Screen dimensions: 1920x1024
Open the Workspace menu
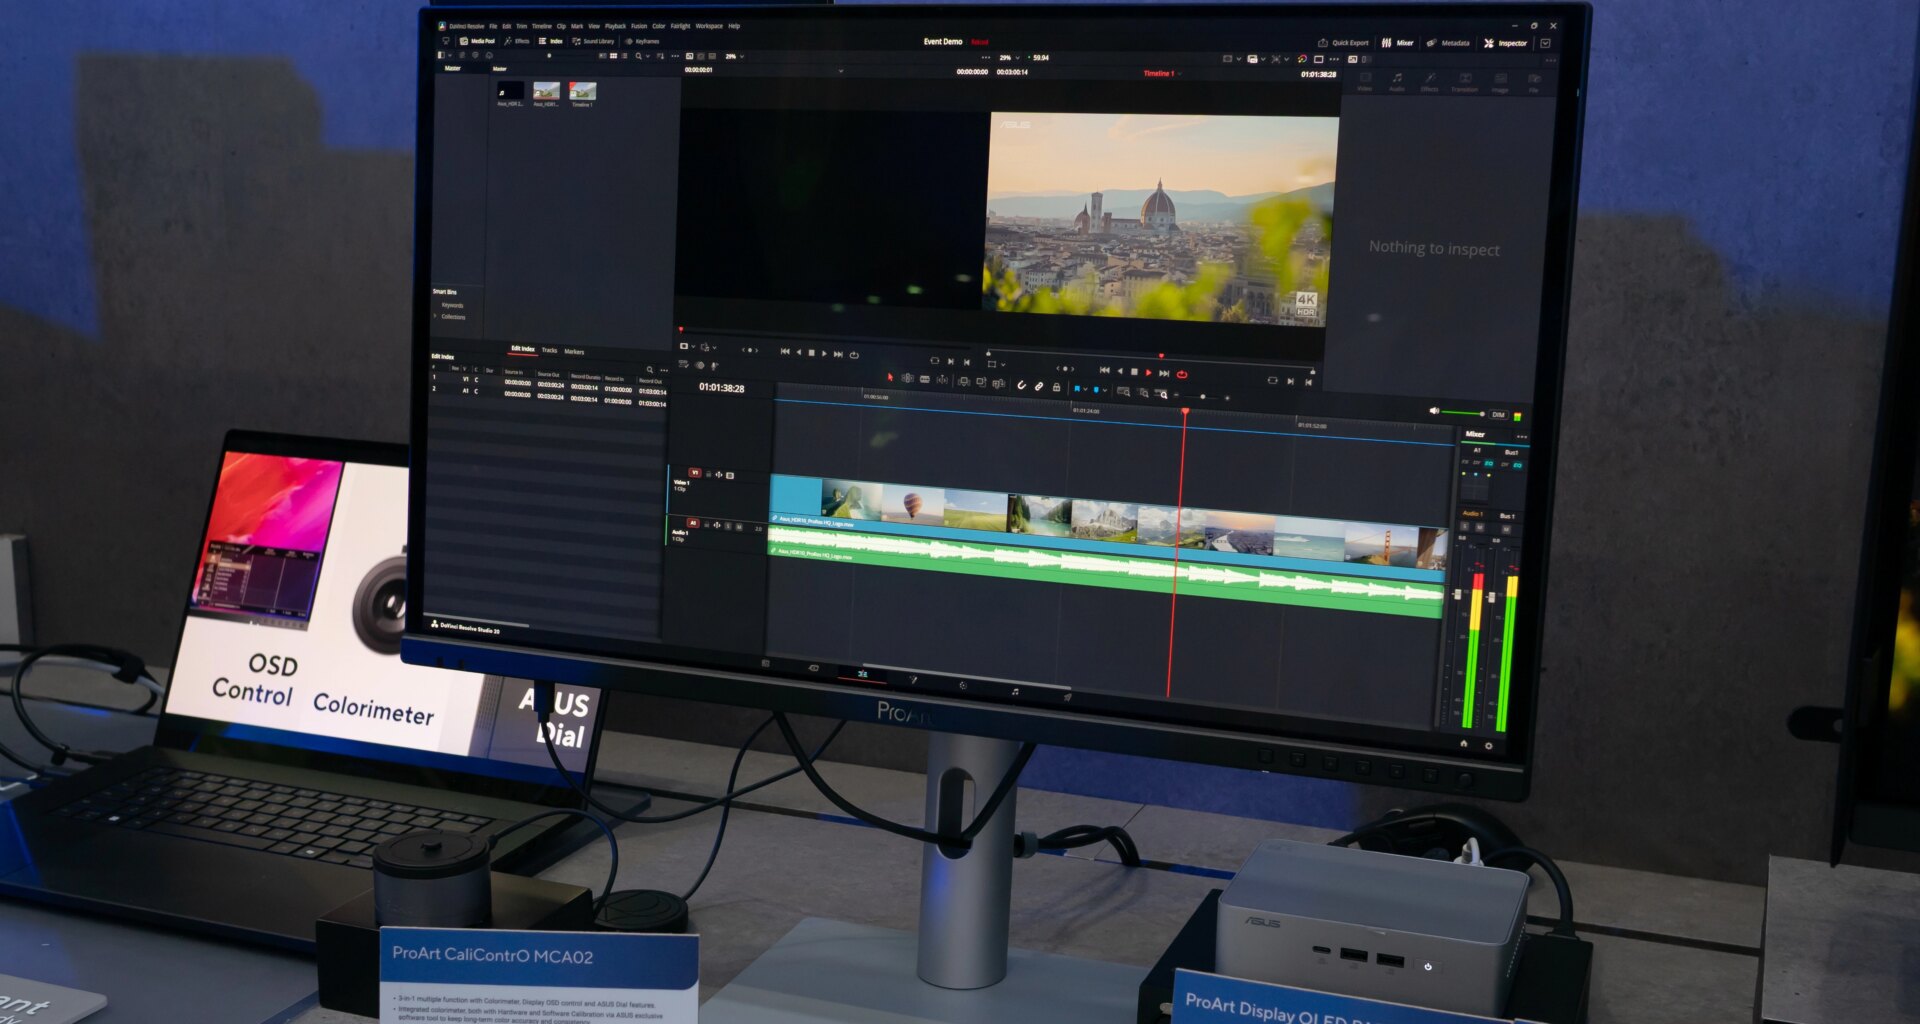click(x=709, y=26)
